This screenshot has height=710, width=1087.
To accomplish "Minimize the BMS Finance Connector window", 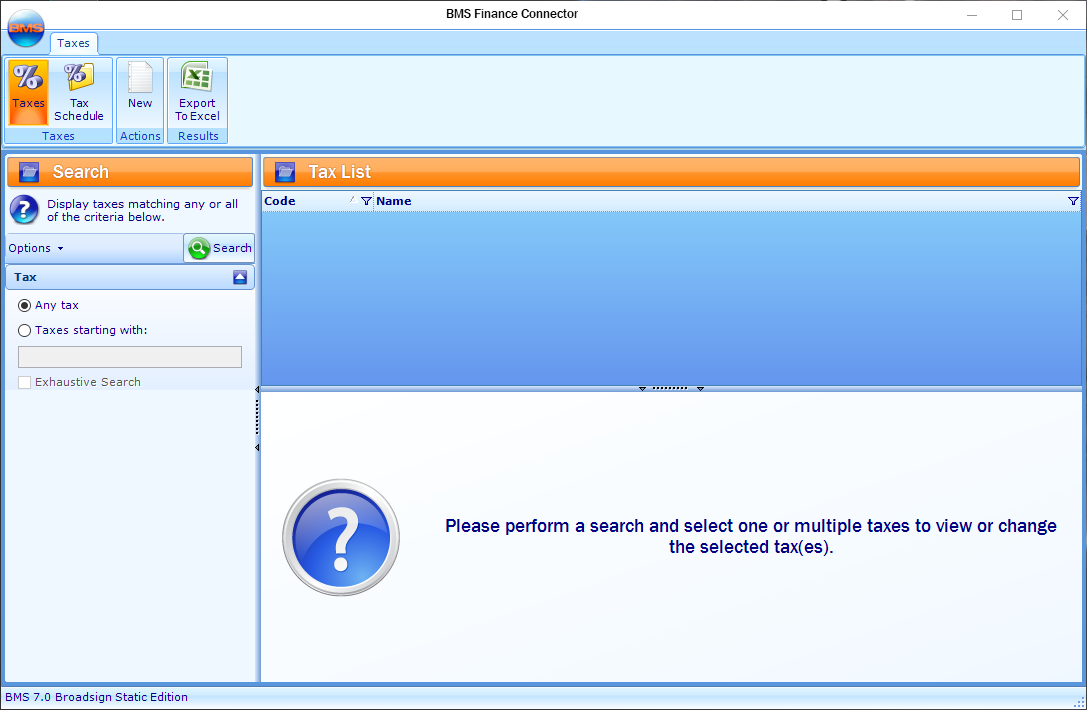I will coord(972,15).
